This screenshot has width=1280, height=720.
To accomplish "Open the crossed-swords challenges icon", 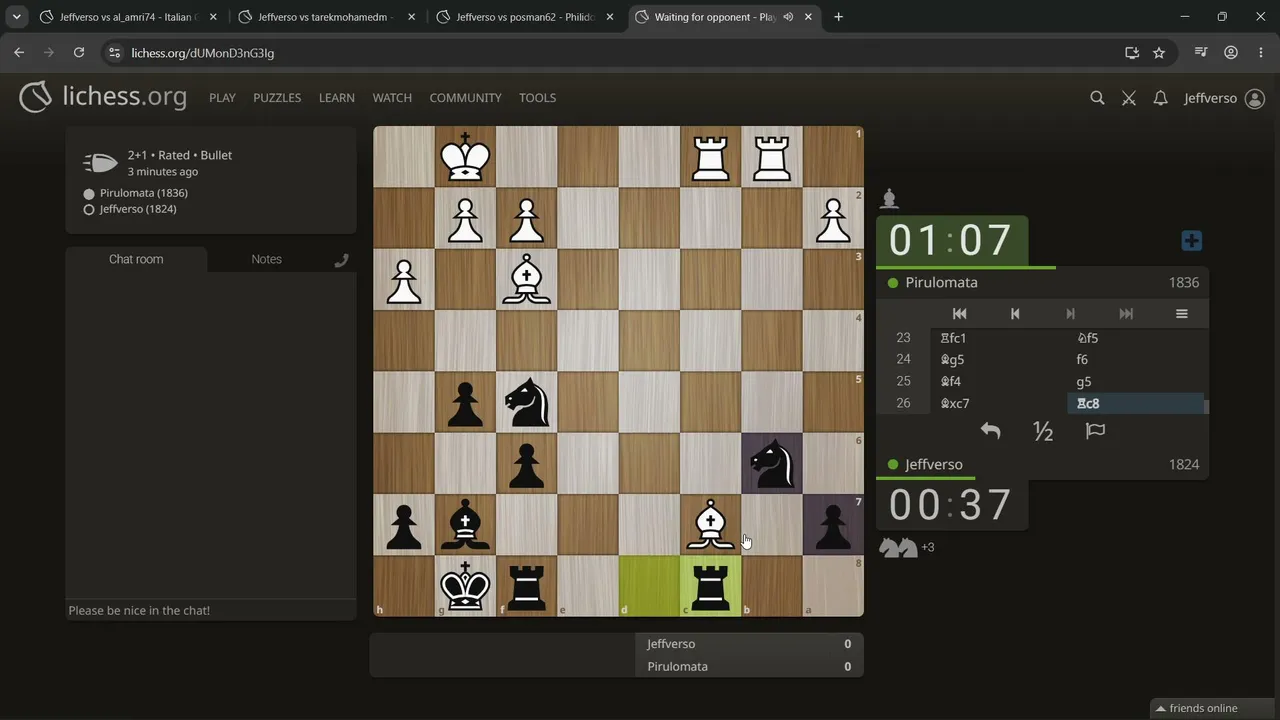I will 1129,98.
